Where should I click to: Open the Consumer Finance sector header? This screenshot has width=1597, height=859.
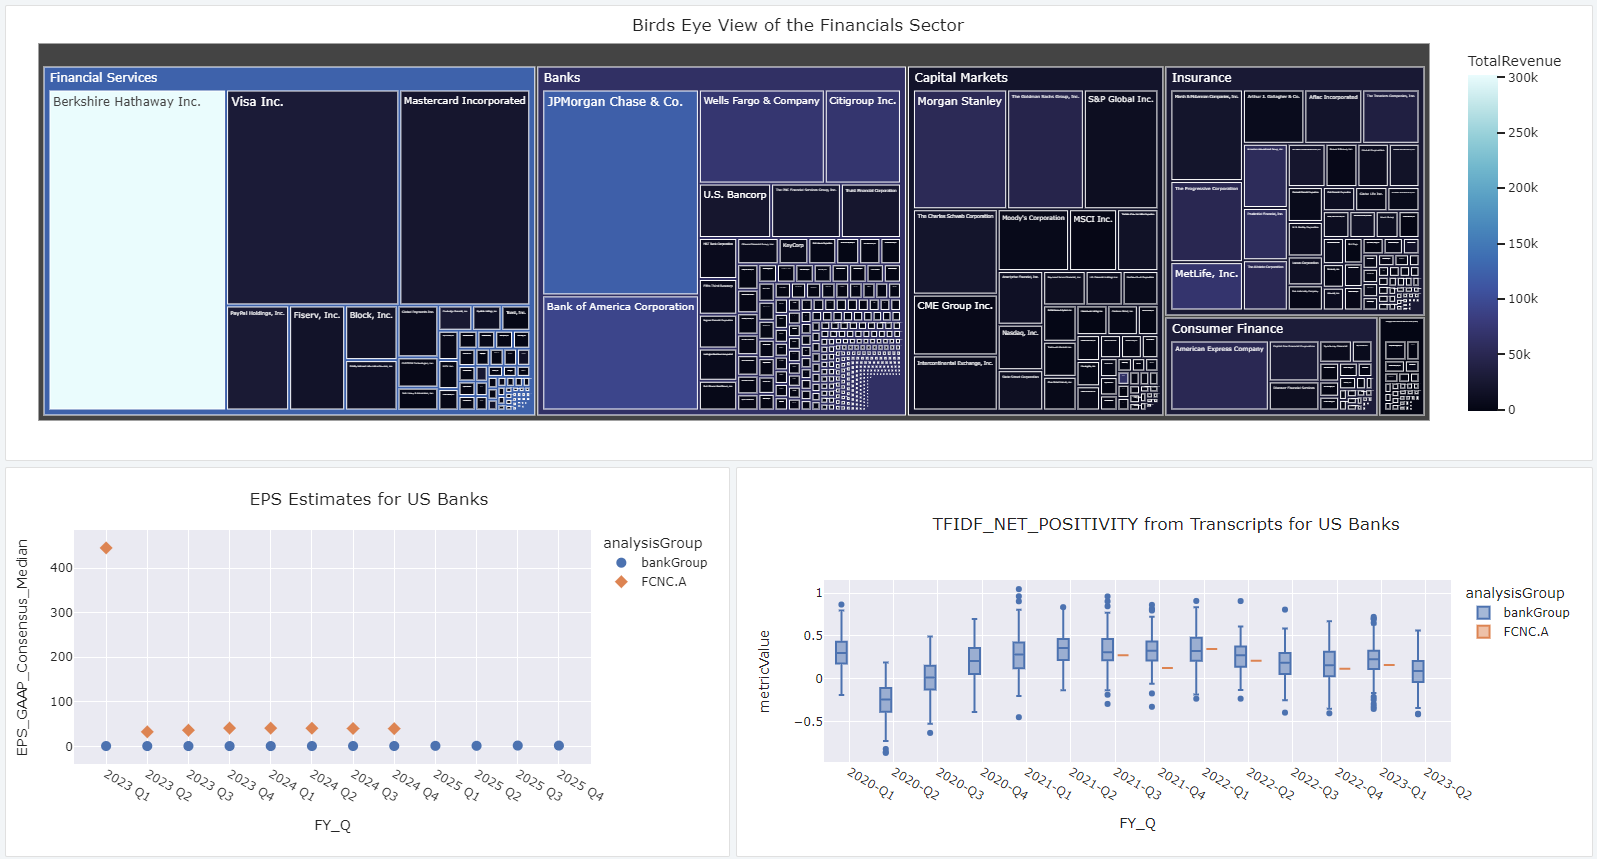(x=1227, y=328)
